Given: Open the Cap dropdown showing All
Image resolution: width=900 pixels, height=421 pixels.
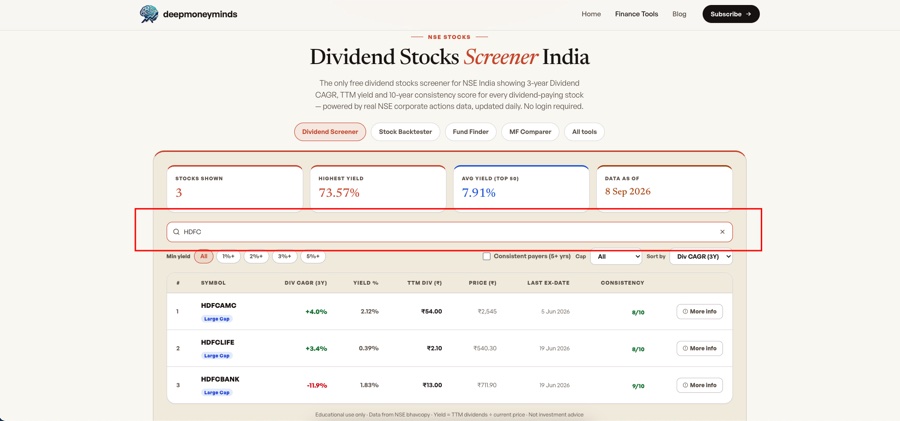Looking at the screenshot, I should (x=616, y=257).
